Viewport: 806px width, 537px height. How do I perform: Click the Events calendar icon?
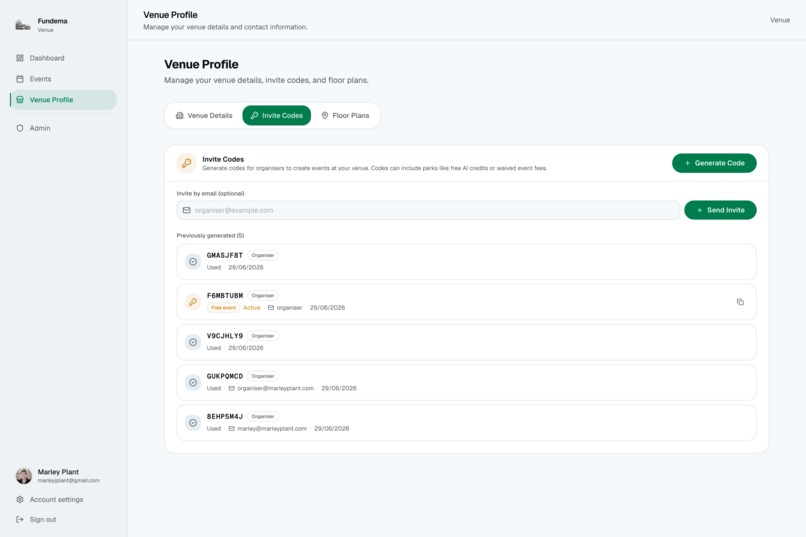[x=20, y=79]
